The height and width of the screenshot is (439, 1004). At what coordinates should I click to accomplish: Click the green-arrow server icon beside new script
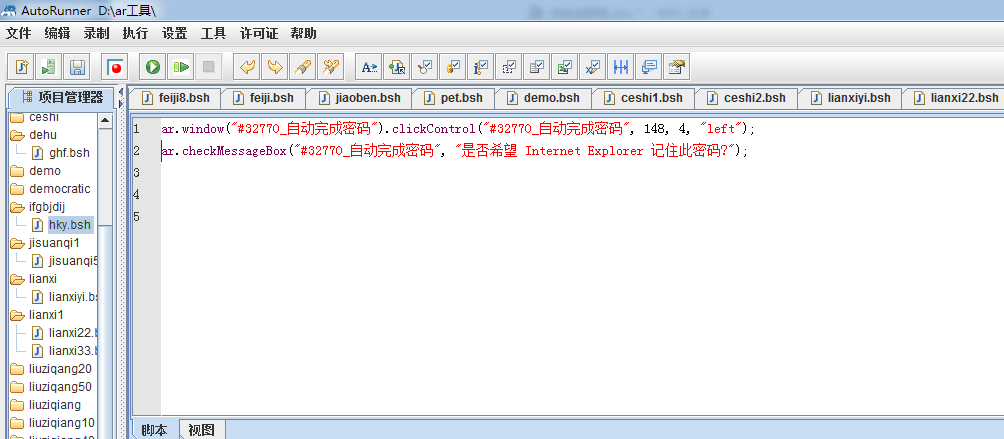point(48,66)
